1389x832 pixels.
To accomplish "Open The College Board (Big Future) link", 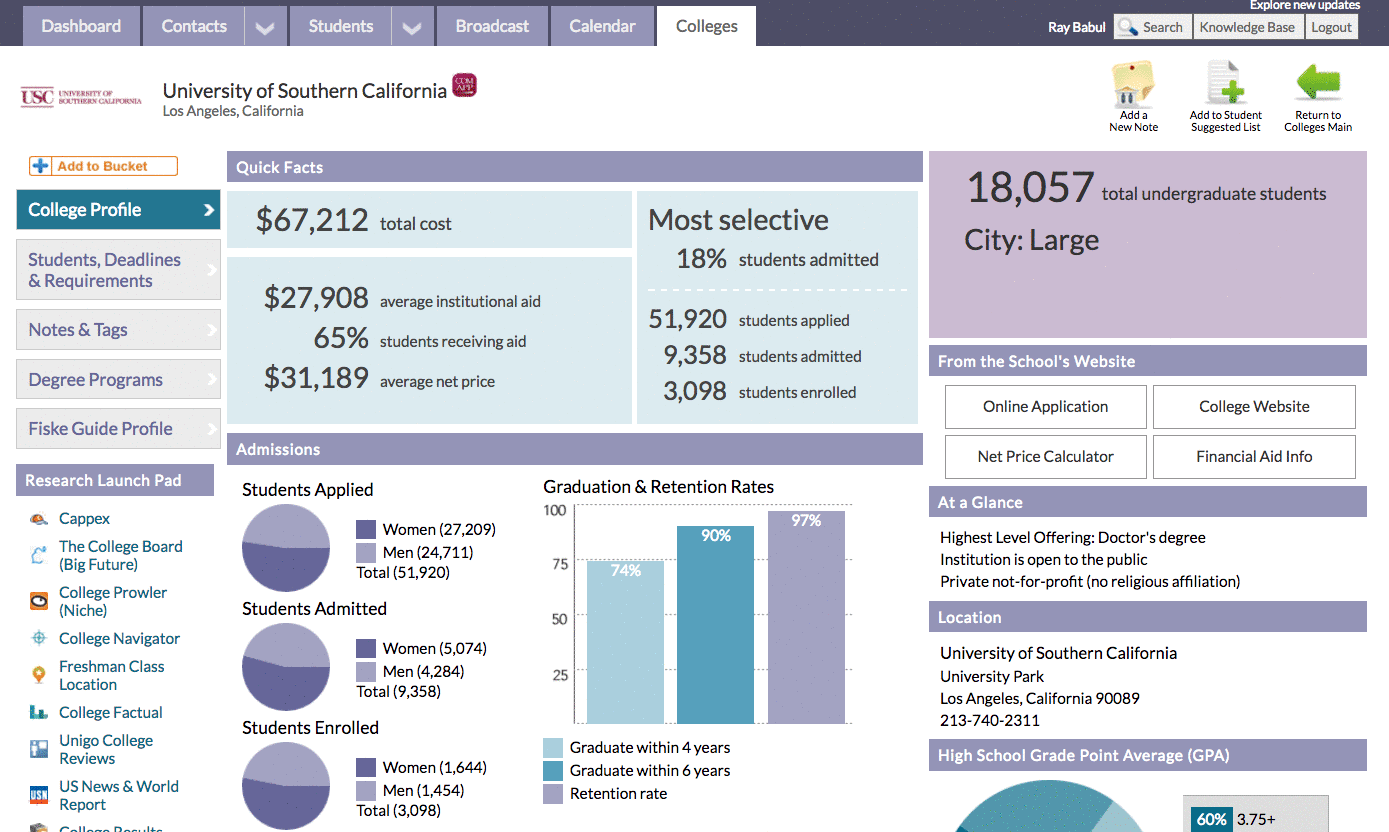I will point(120,555).
